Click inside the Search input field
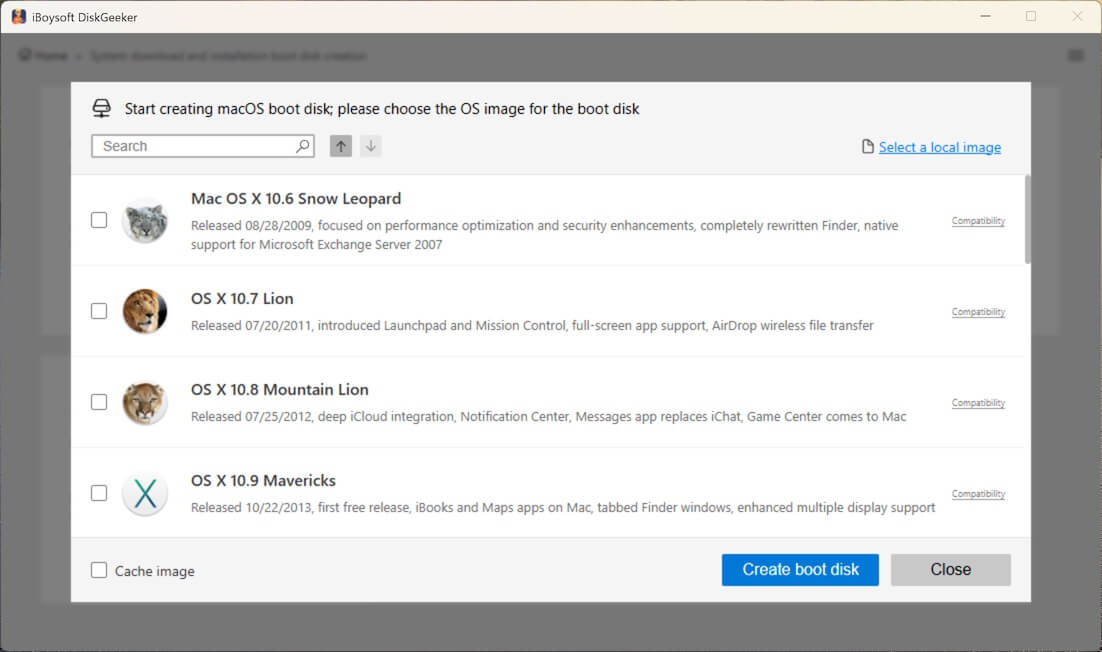The width and height of the screenshot is (1102, 652). [x=195, y=146]
